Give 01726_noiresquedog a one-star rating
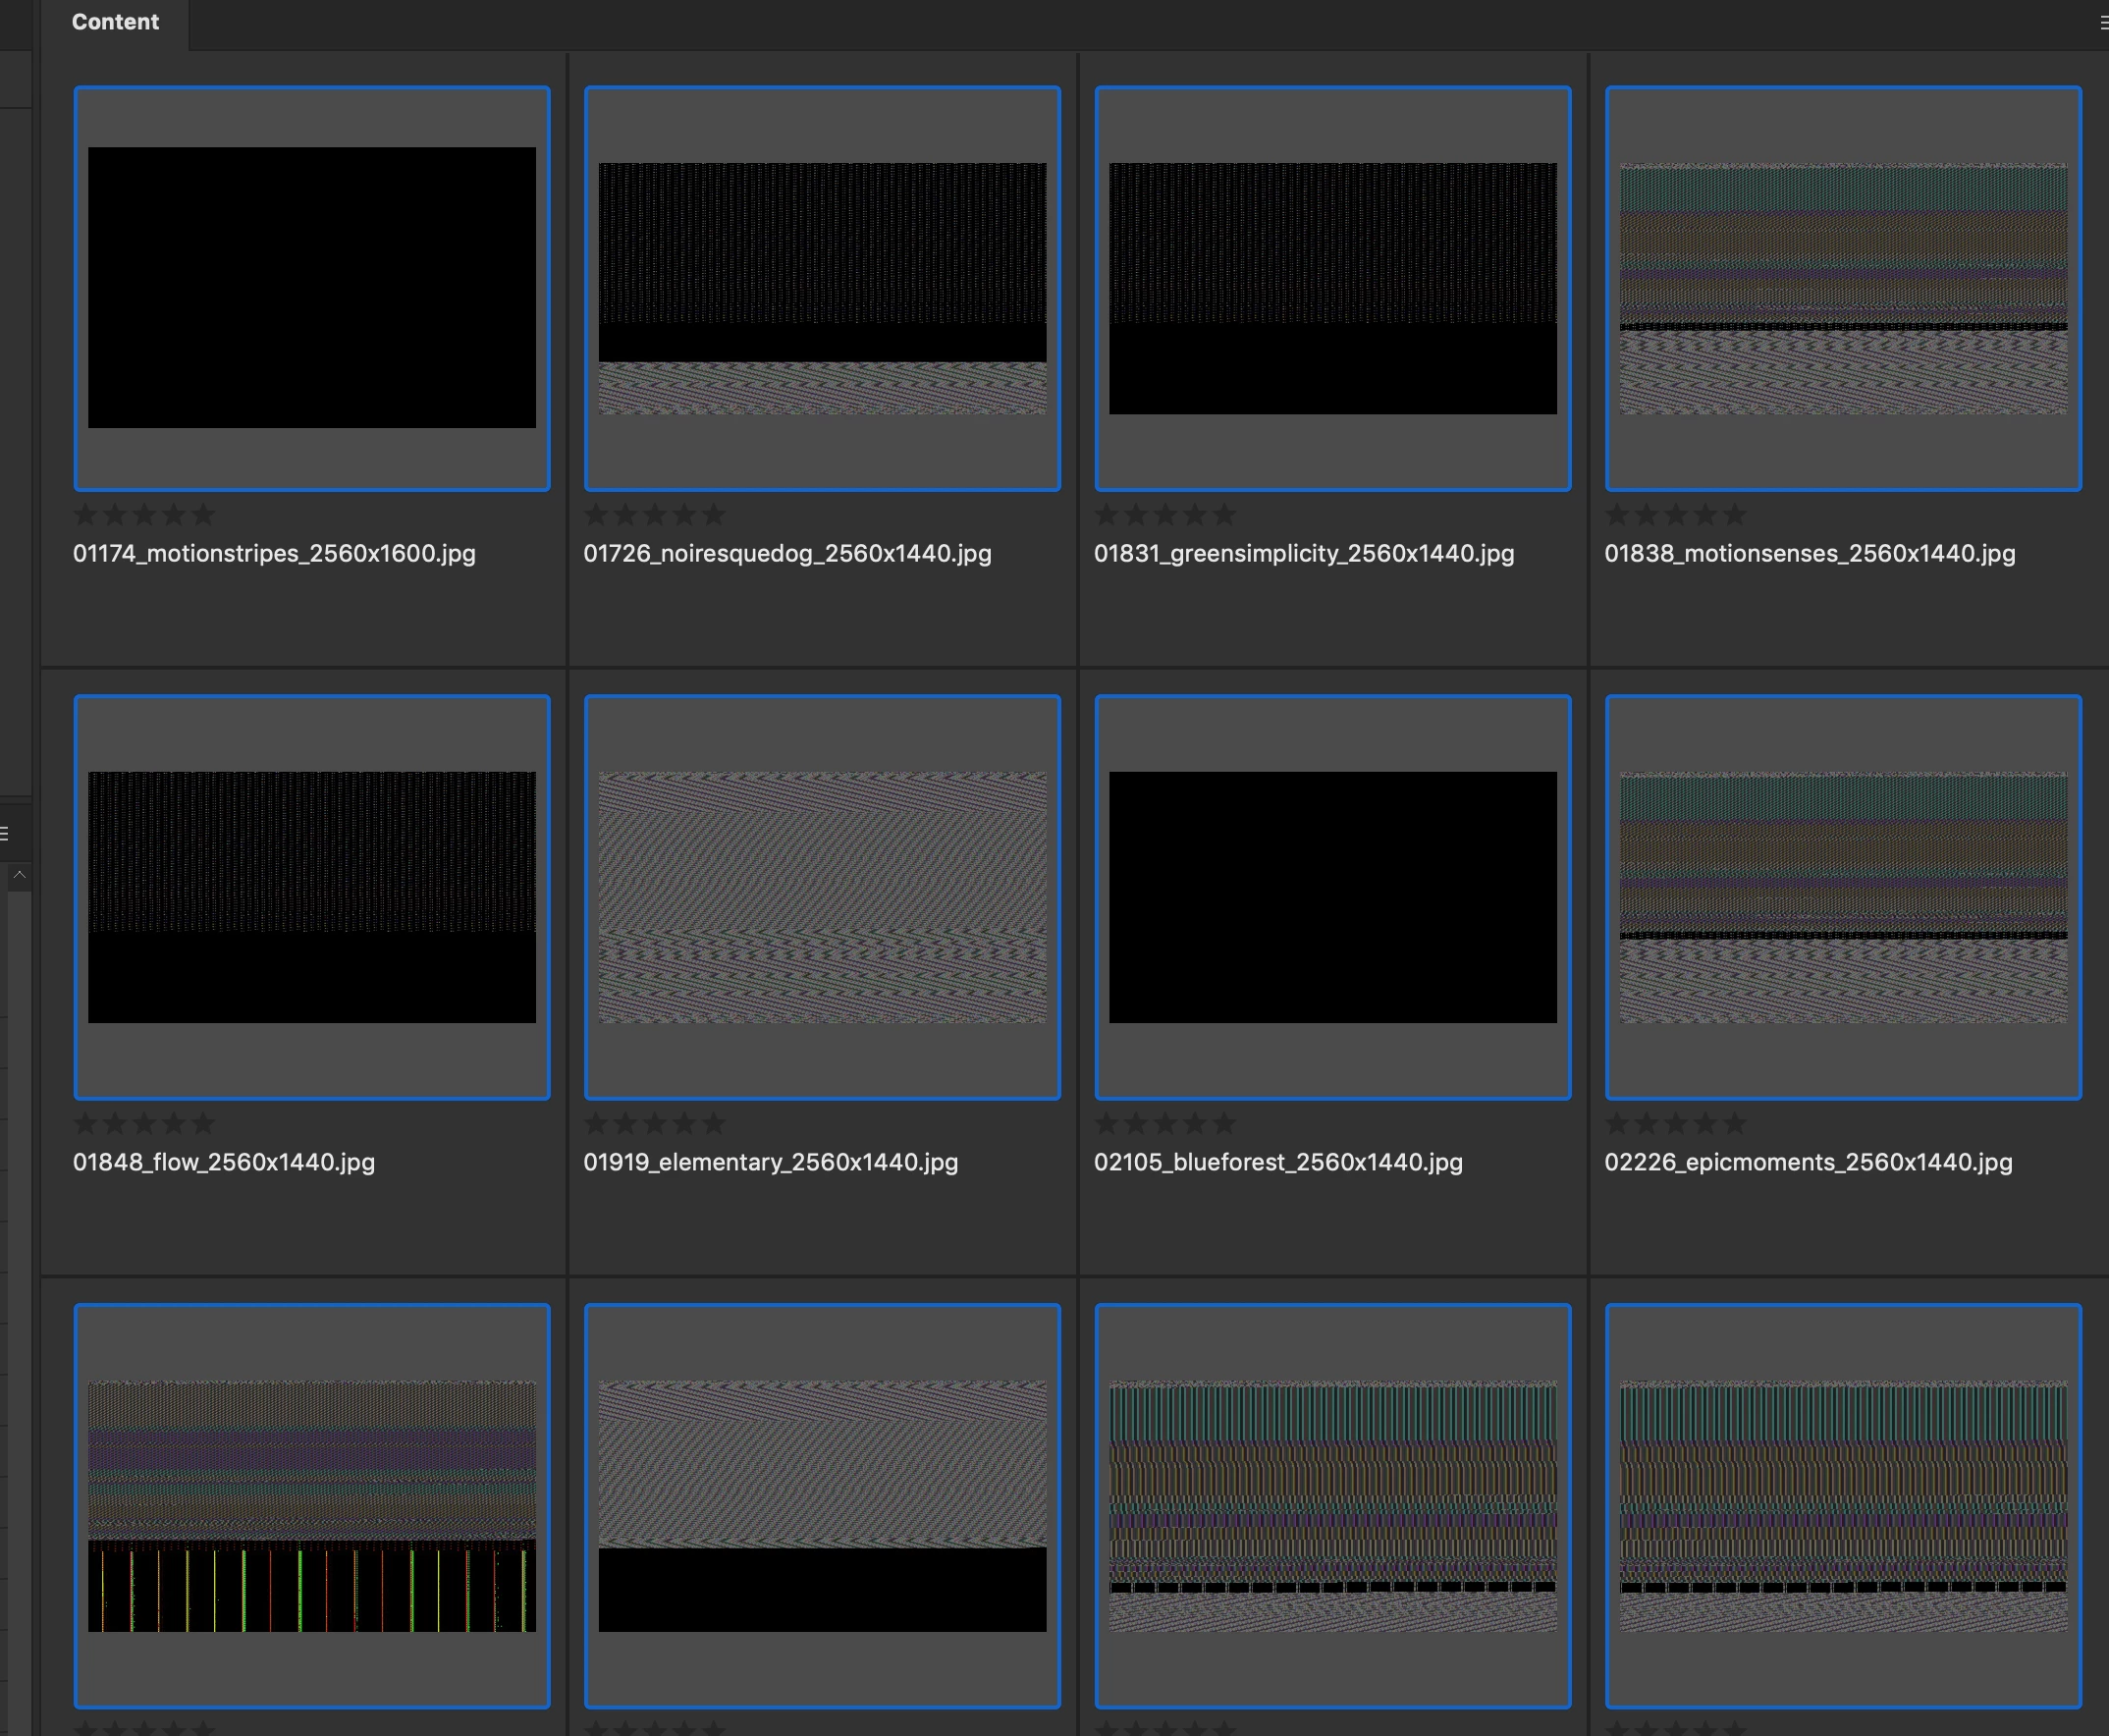Screen dimensions: 2109x1736 click(596, 515)
